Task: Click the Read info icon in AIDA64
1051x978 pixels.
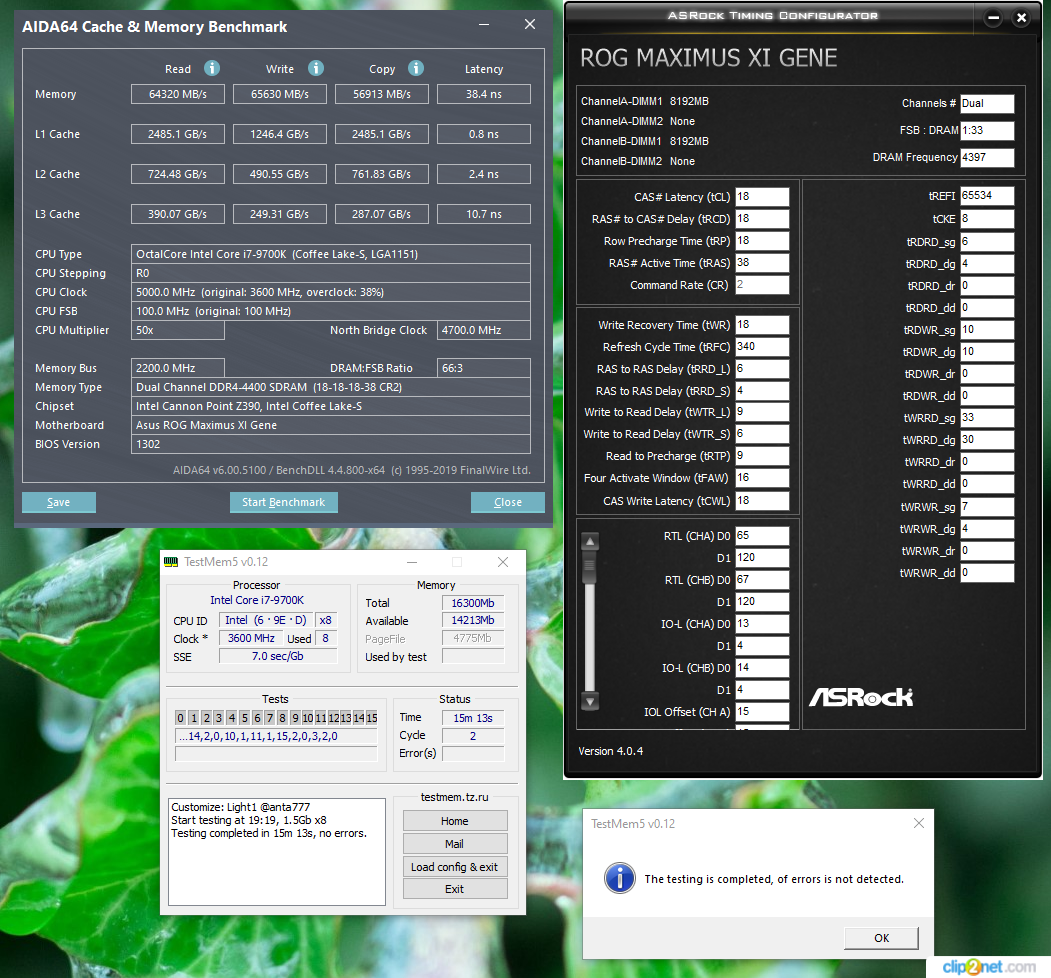Action: click(212, 68)
